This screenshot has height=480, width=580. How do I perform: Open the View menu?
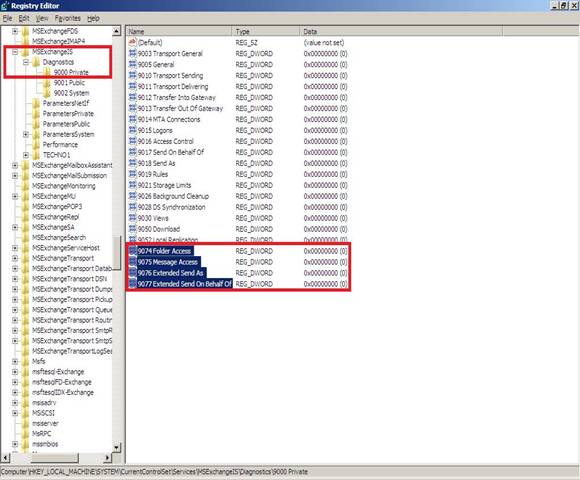click(x=42, y=18)
